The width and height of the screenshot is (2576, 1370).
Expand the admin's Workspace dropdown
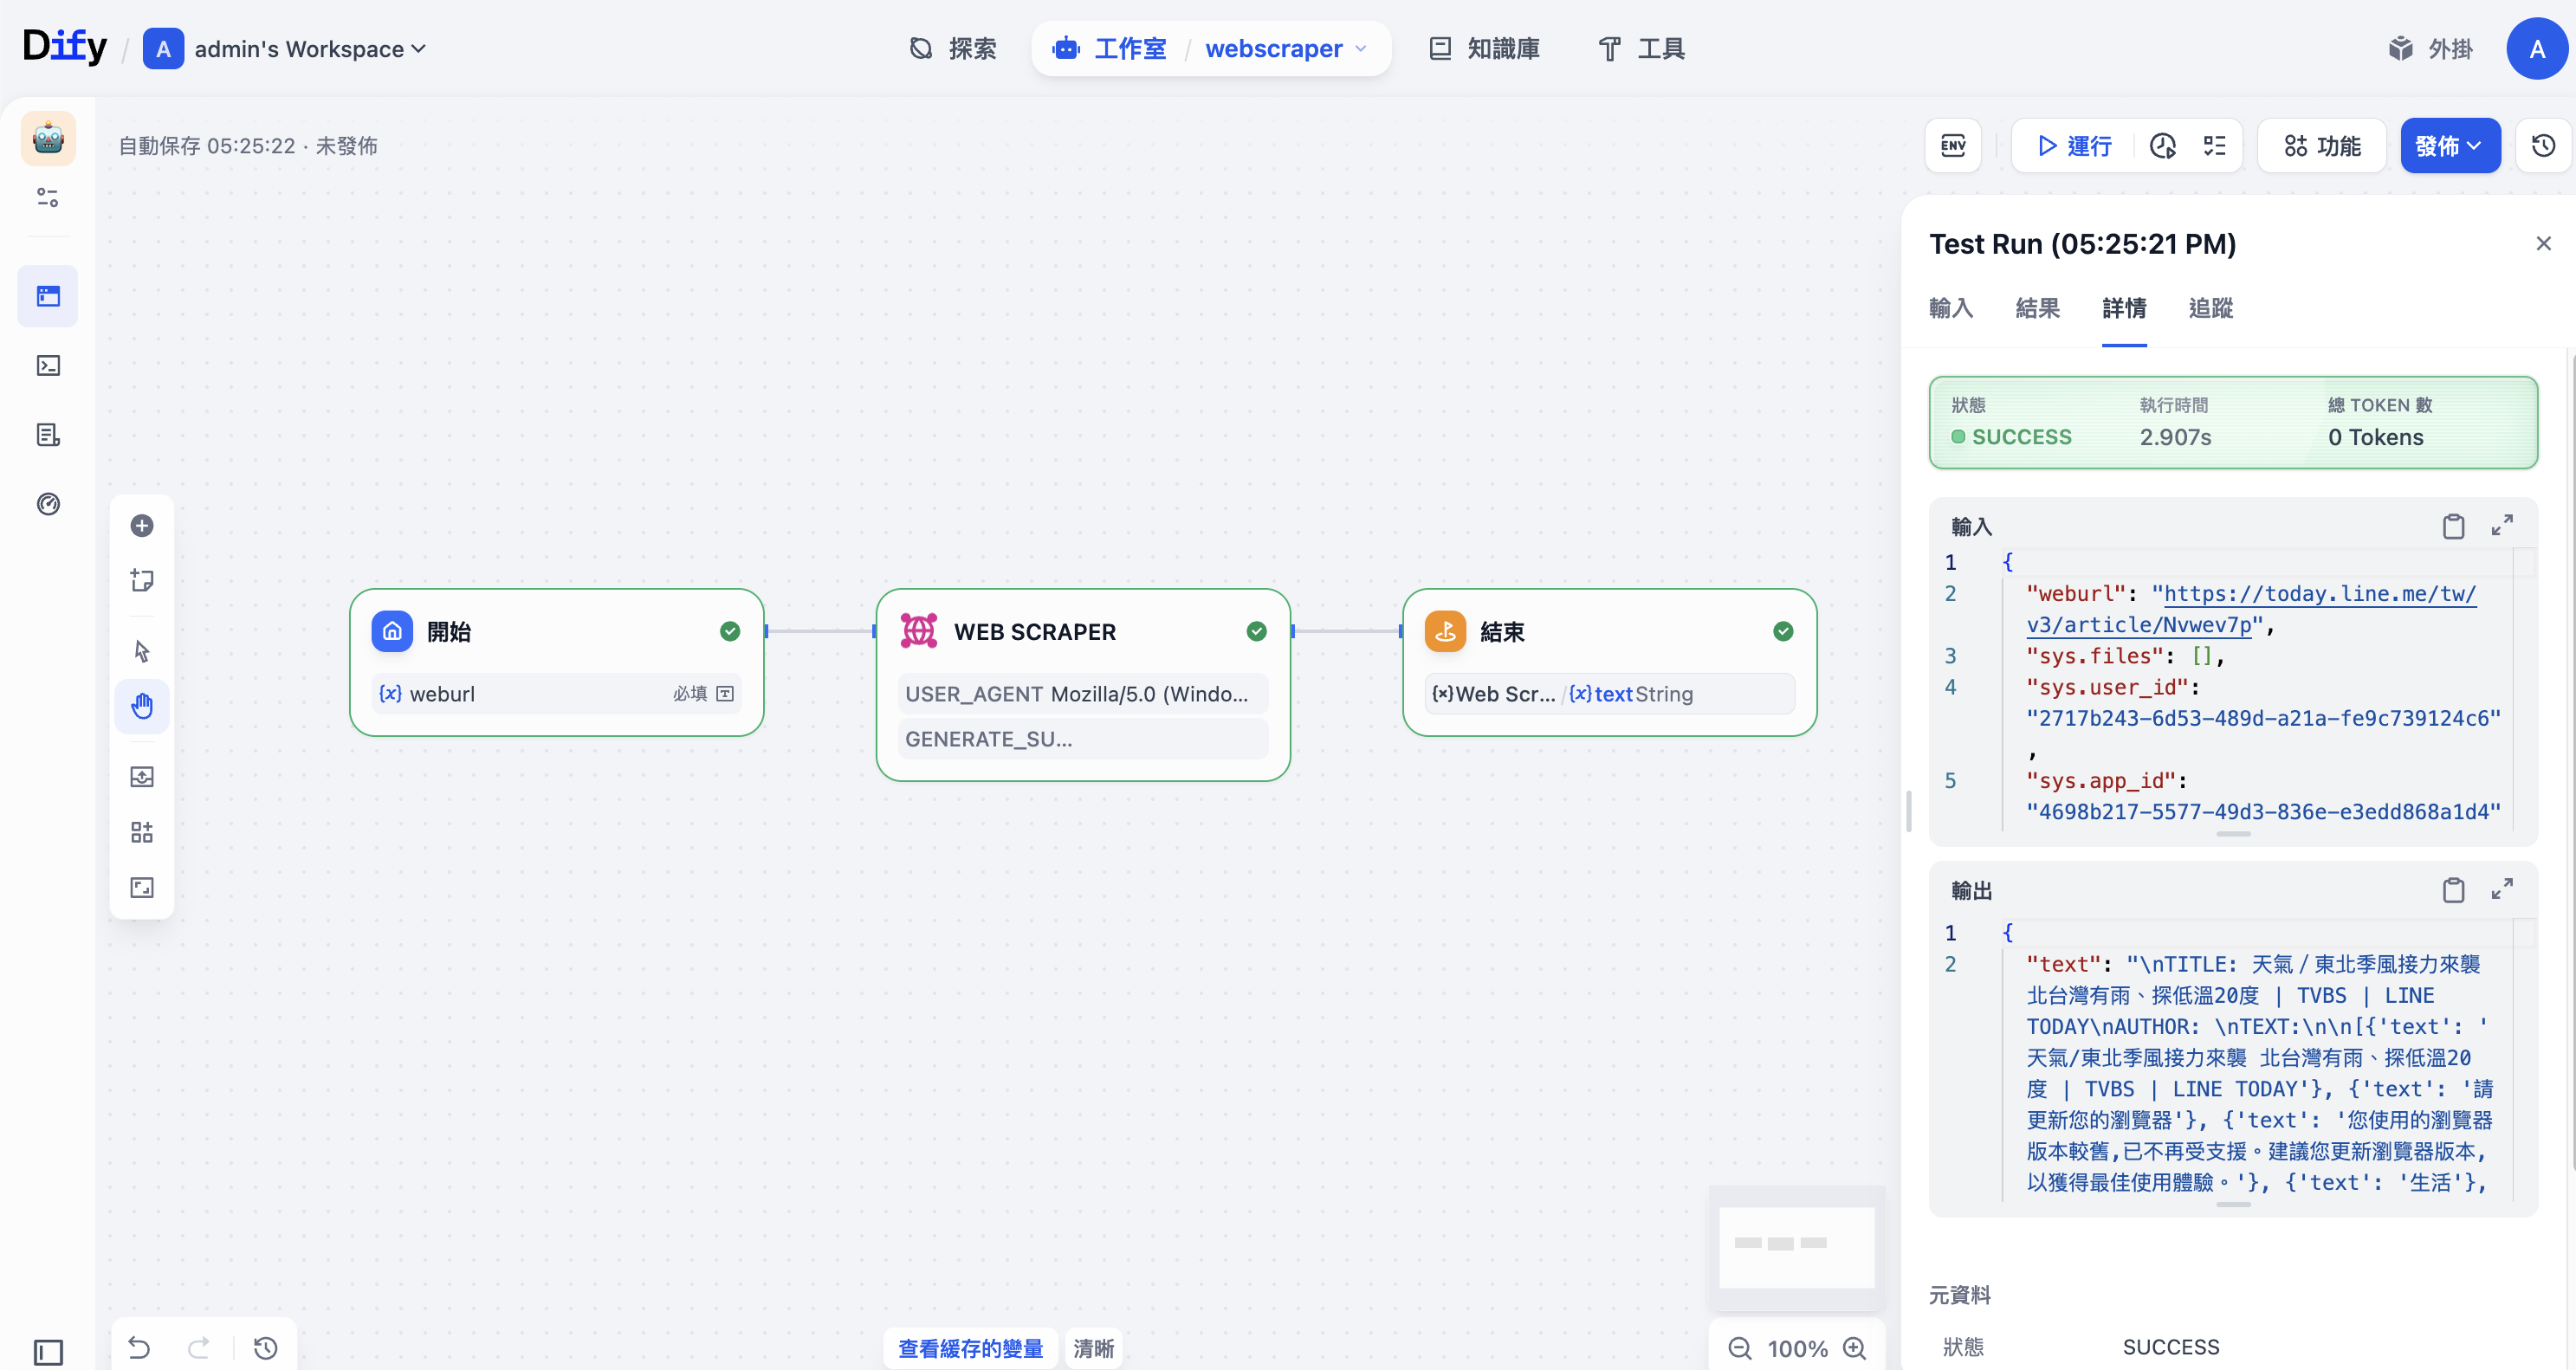tap(310, 49)
